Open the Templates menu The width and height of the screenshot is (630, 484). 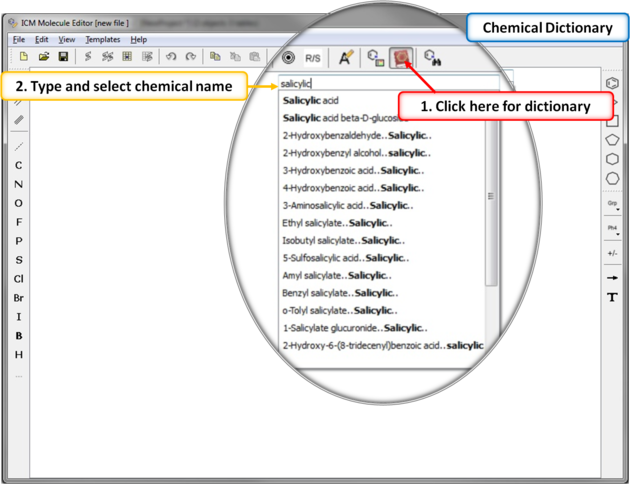102,39
